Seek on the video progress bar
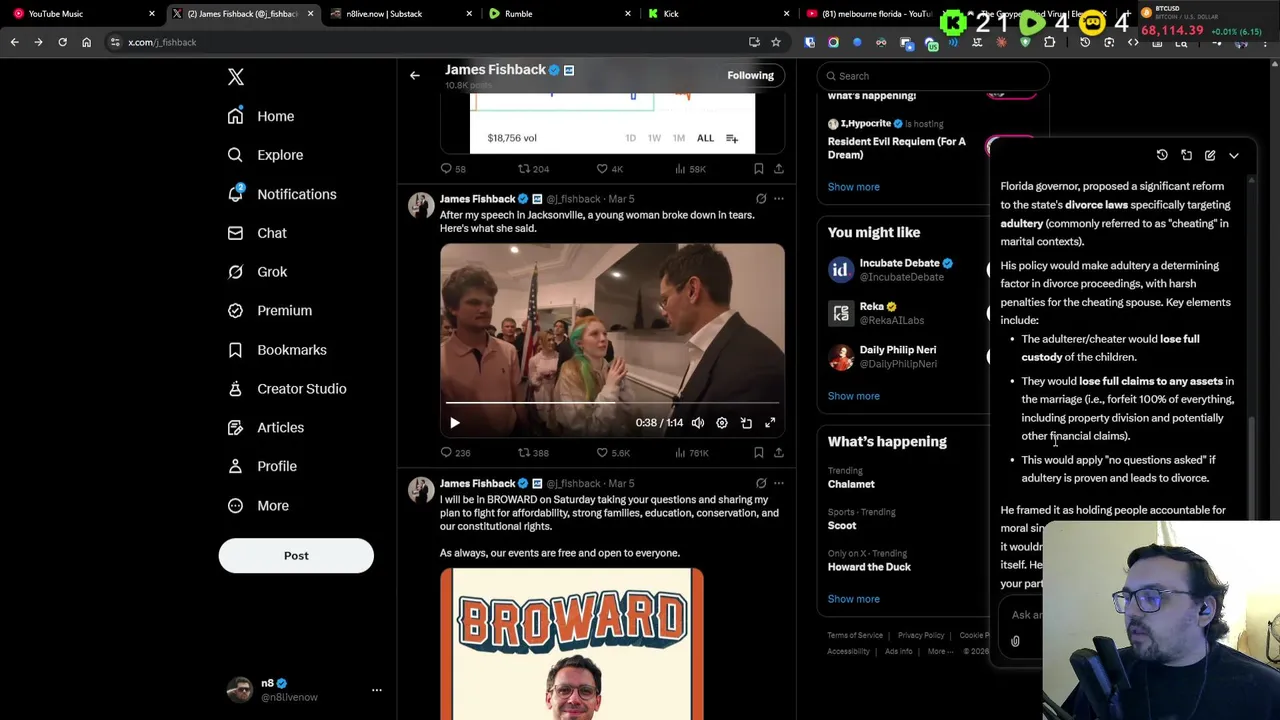The width and height of the screenshot is (1280, 720). pos(612,403)
